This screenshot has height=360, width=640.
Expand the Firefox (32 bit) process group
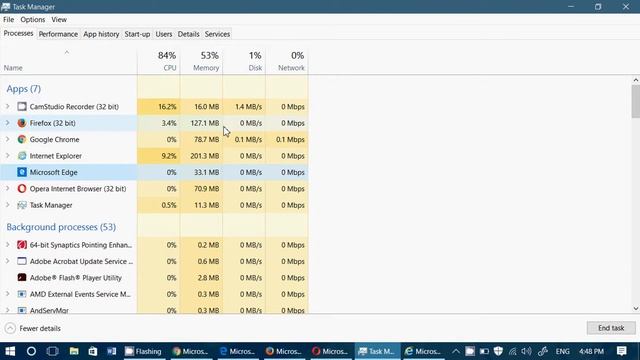coord(7,123)
